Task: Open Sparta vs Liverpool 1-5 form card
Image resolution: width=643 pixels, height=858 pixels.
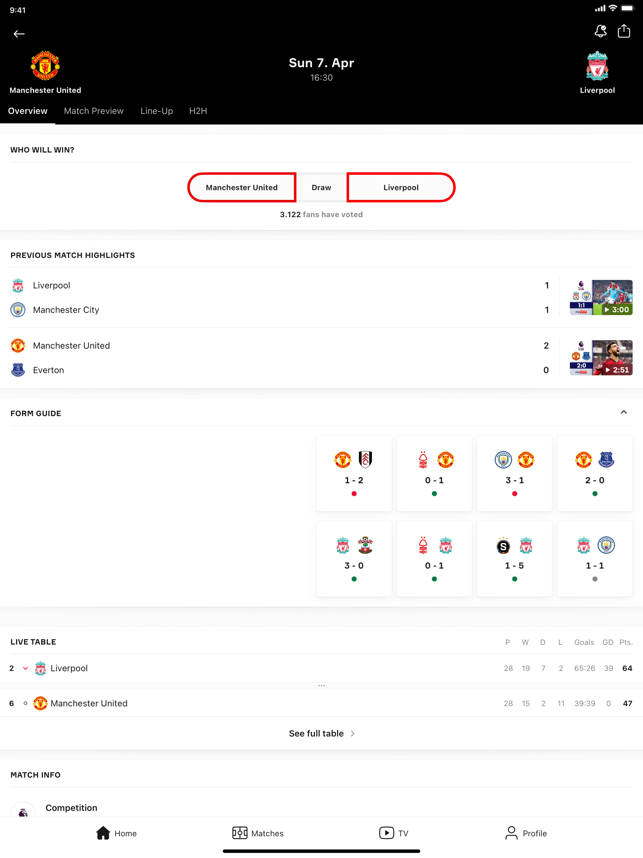Action: 514,559
